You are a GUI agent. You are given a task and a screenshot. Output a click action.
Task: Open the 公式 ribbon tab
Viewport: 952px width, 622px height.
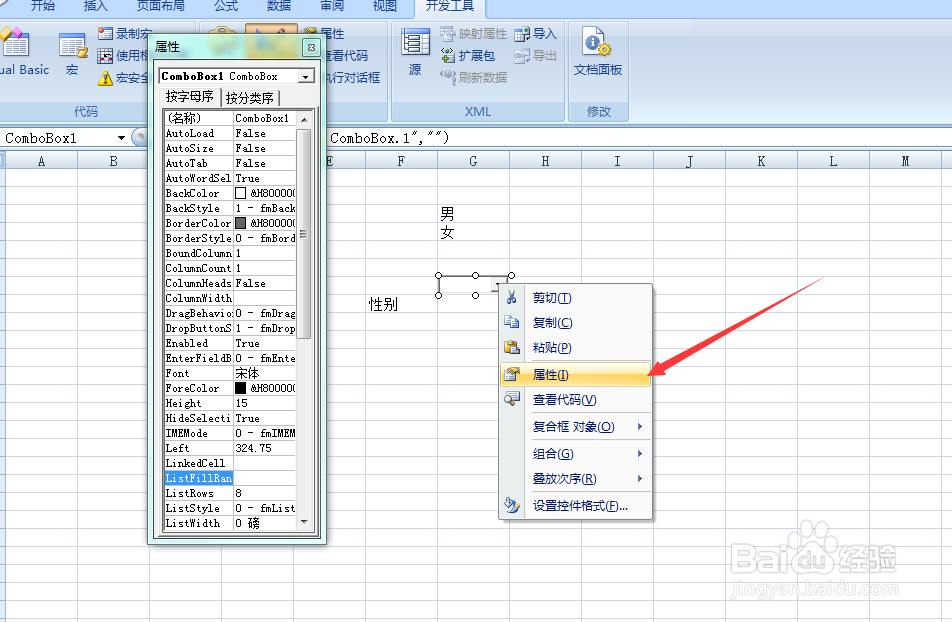[x=226, y=6]
